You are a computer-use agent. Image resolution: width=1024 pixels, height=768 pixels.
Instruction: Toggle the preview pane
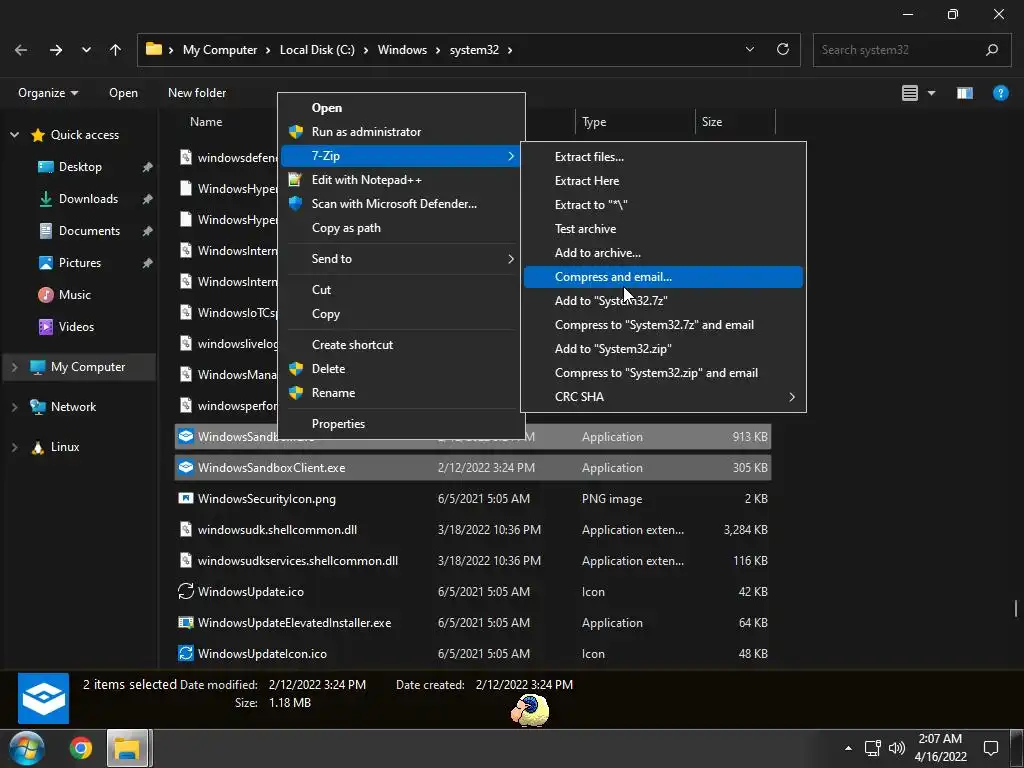(x=965, y=93)
